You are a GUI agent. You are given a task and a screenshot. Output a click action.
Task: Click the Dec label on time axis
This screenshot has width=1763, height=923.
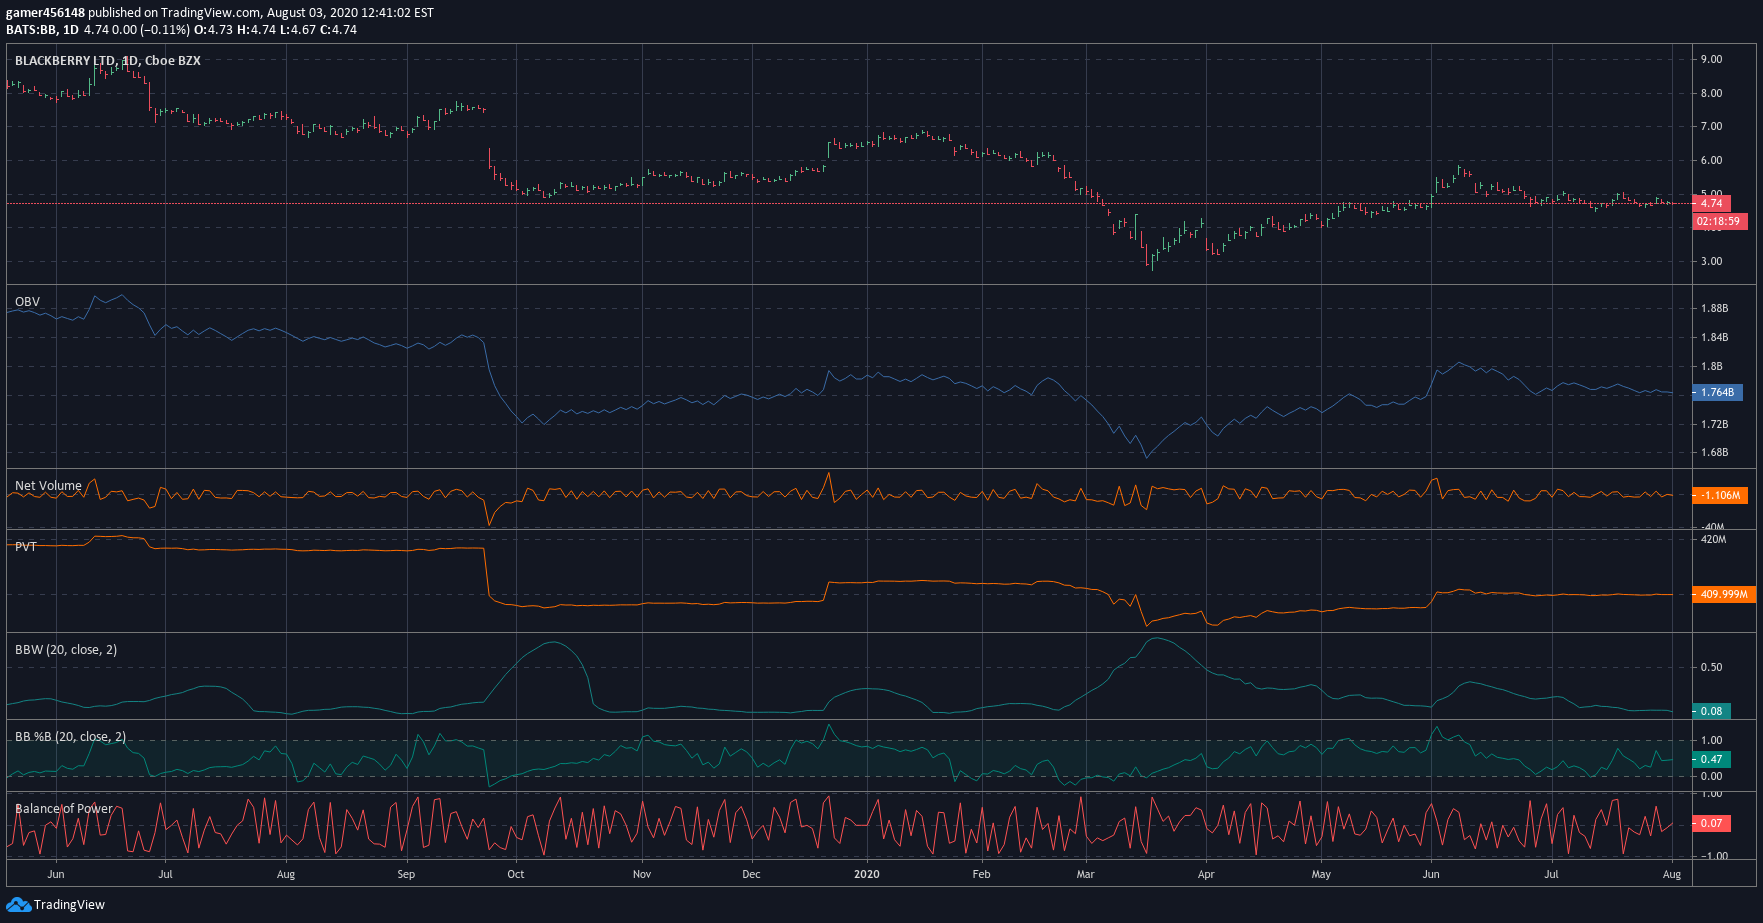click(x=751, y=874)
